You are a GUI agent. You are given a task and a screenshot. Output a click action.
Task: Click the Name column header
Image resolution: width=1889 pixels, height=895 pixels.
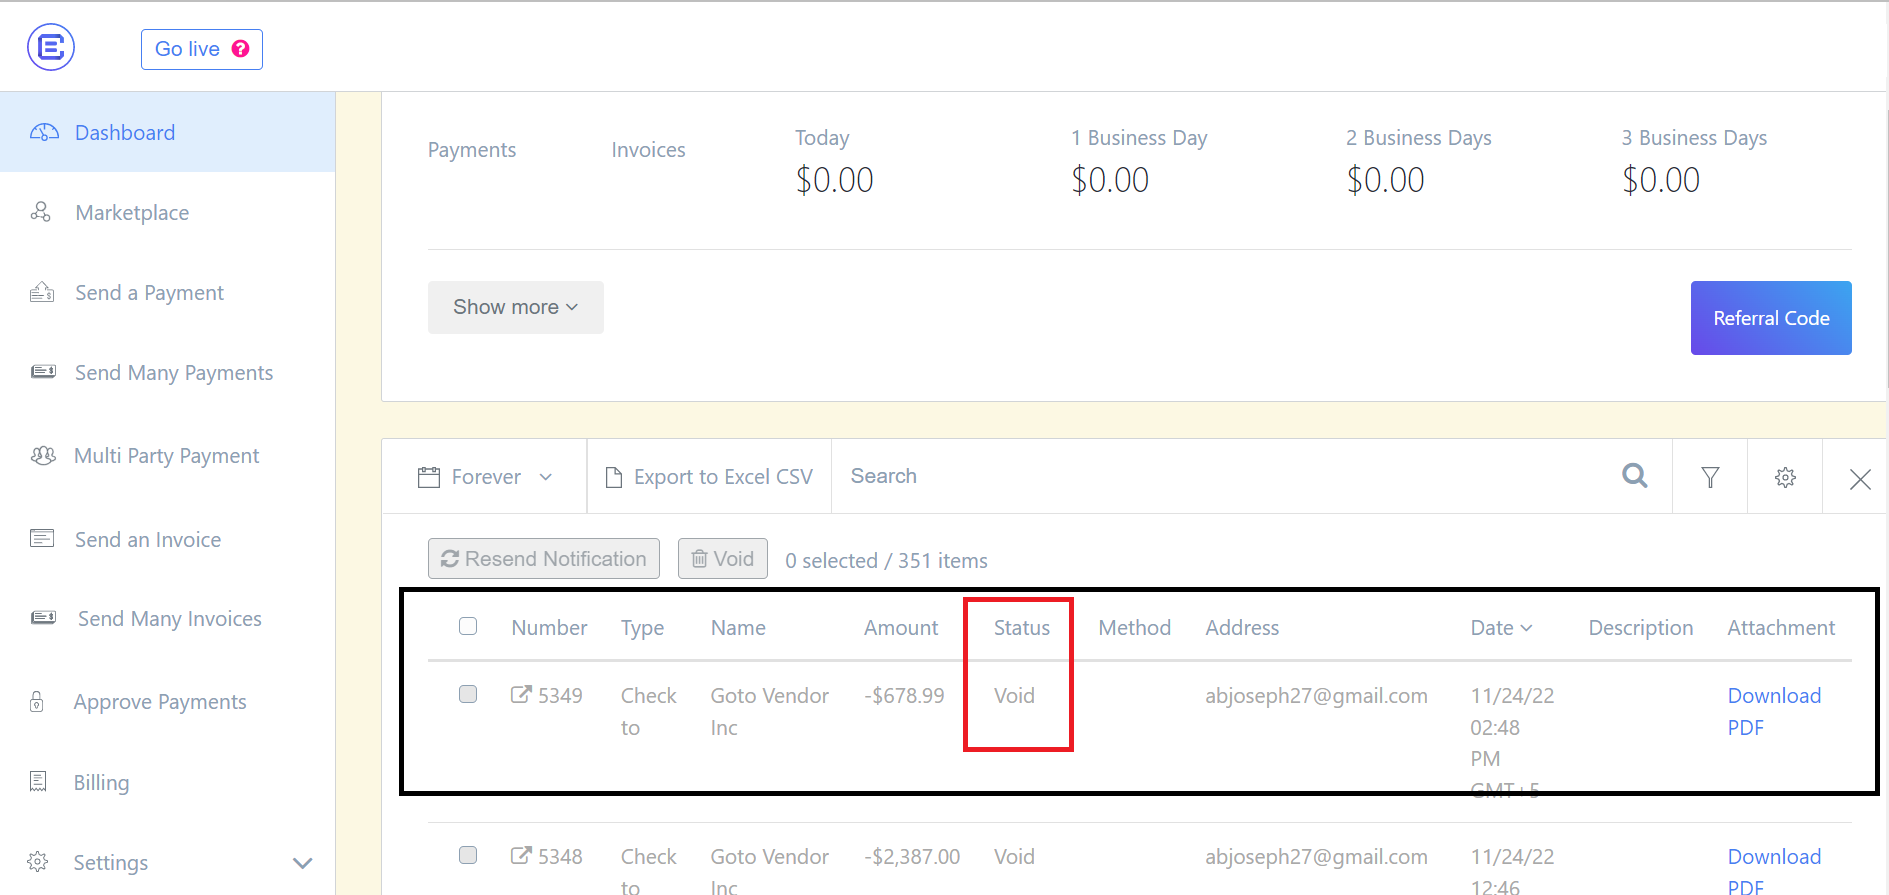click(738, 627)
